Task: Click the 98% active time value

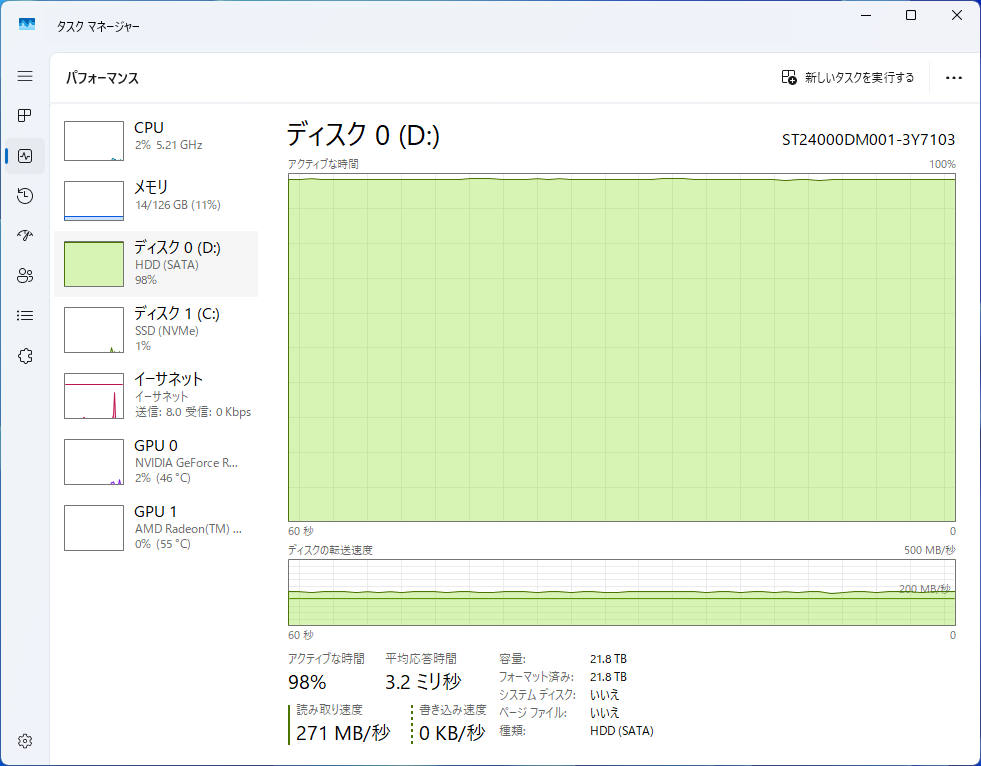Action: click(307, 682)
